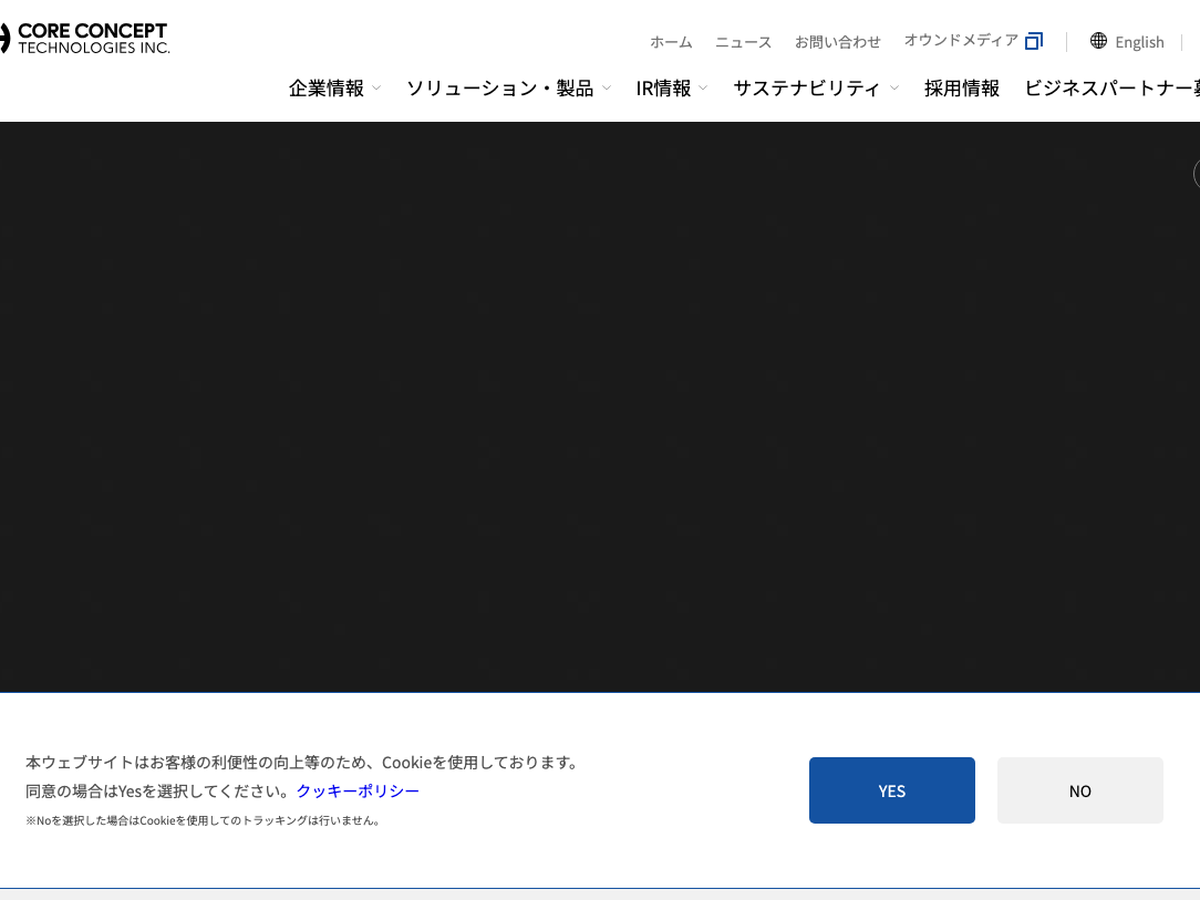This screenshot has height=900, width=1200.
Task: Open the IR情報 dropdown chevron
Action: point(703,88)
